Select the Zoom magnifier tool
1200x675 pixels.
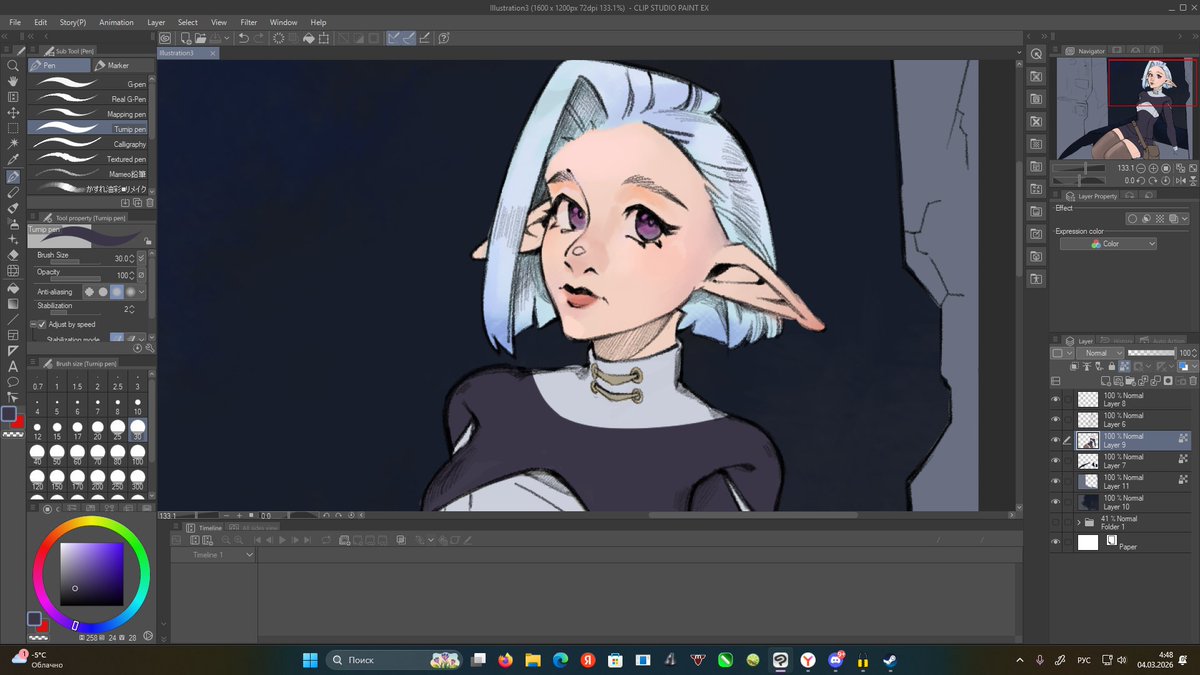click(13, 65)
